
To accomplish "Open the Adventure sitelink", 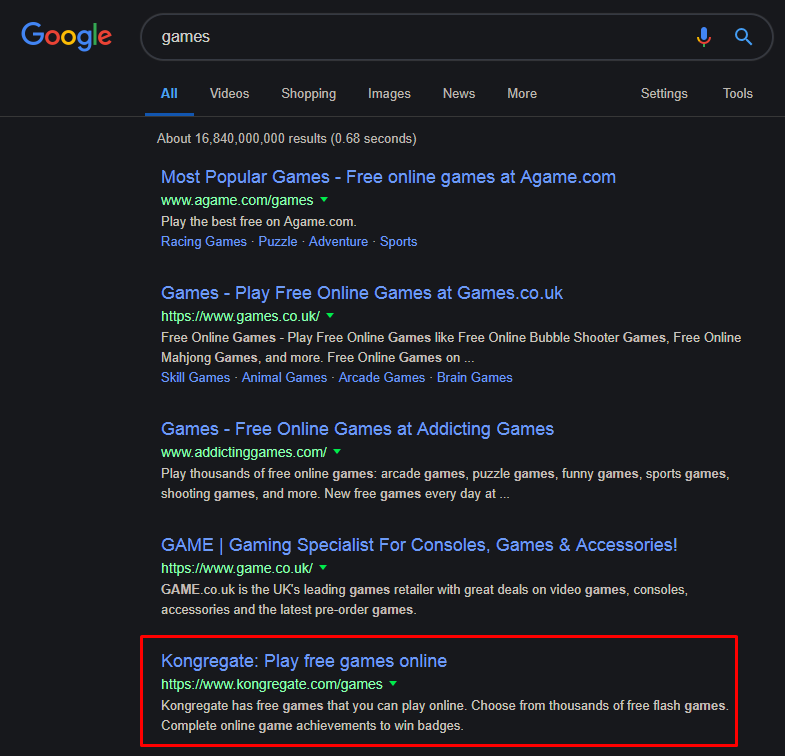I will coord(338,241).
